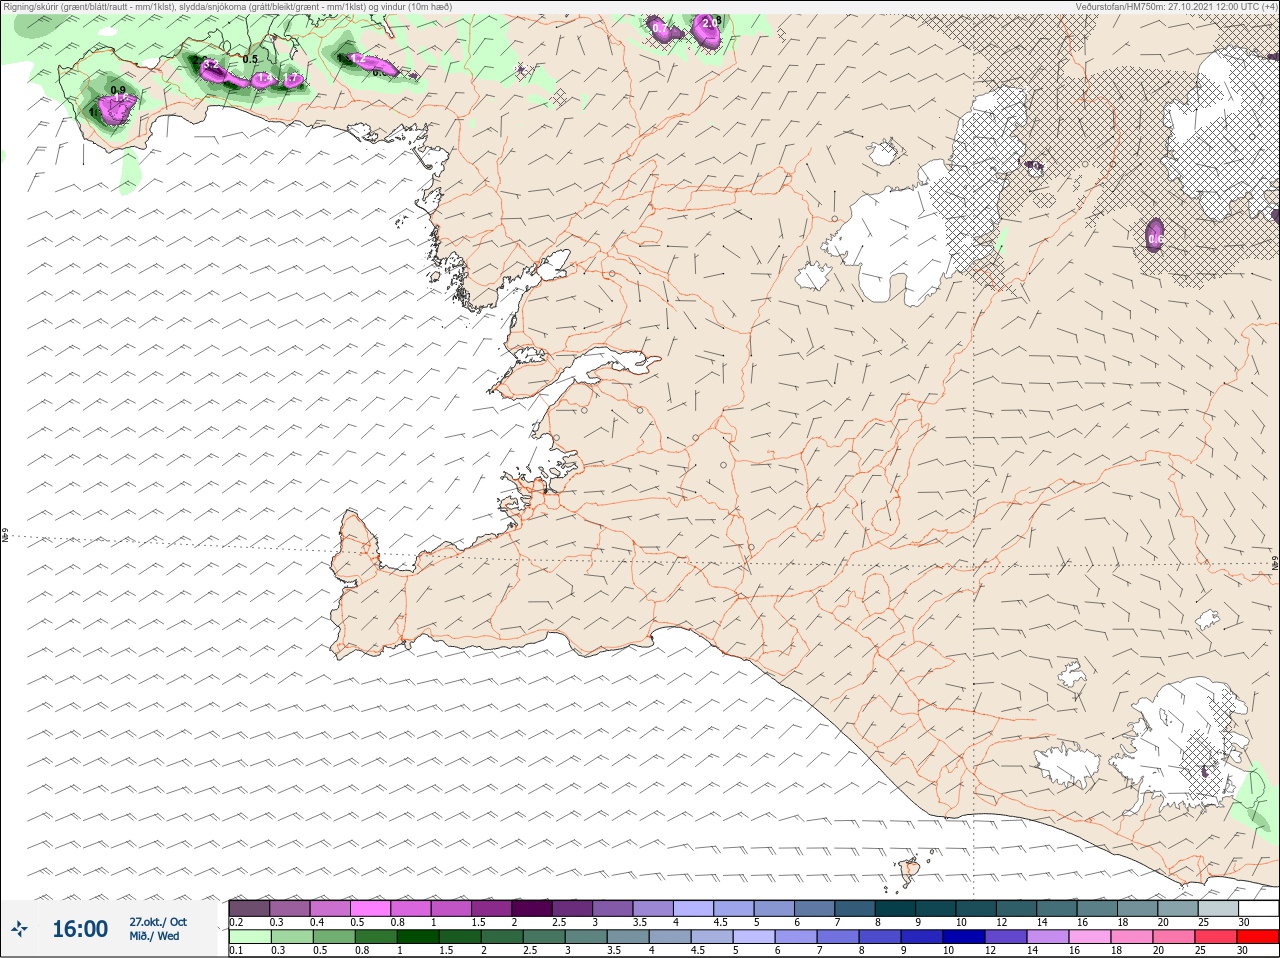The width and height of the screenshot is (1280, 958).
Task: Click the "0.9" precipitation value on the map
Action: [118, 91]
